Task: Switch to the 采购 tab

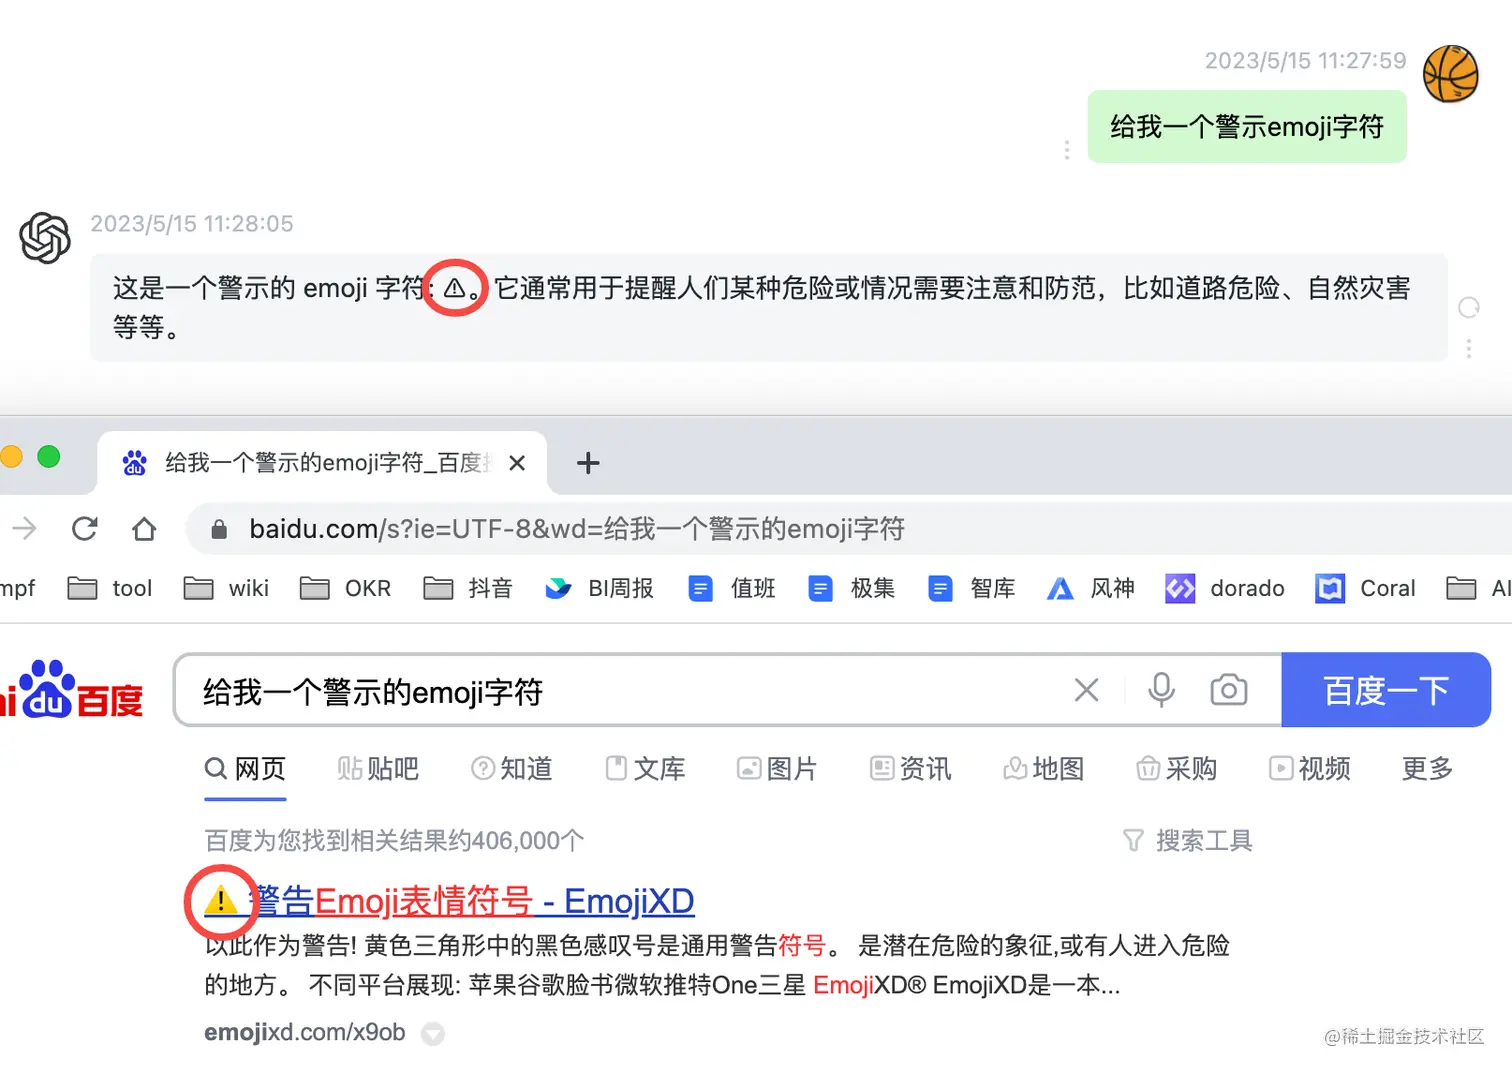Action: coord(1176,769)
